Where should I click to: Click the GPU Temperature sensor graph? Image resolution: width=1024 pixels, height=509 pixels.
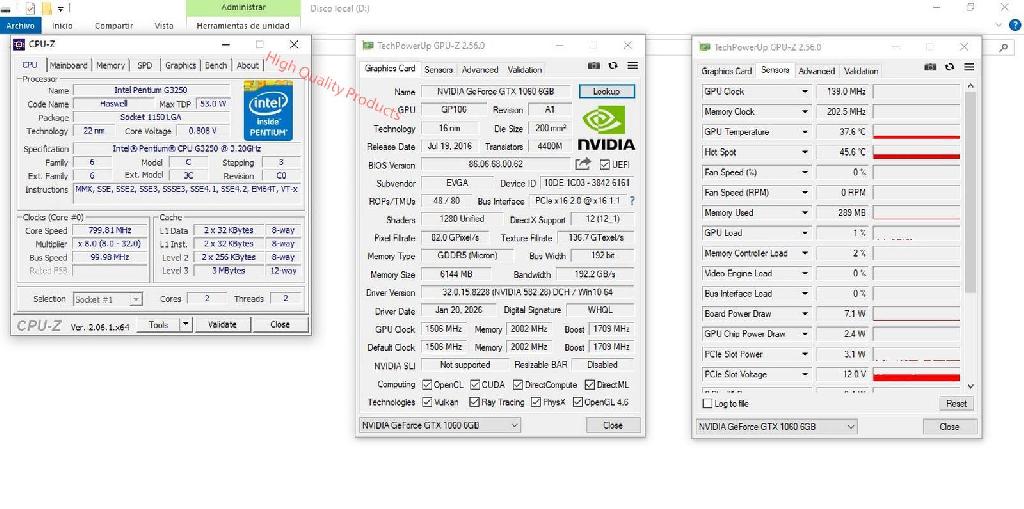coord(916,132)
